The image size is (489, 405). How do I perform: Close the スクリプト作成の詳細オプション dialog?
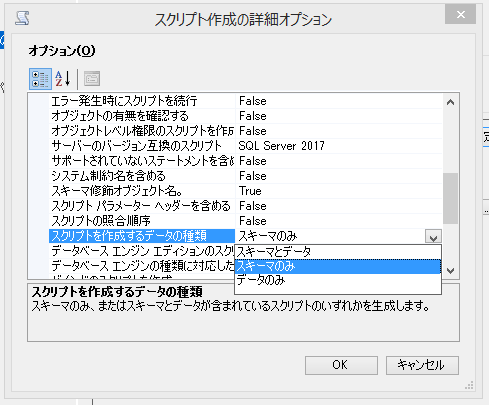460,15
